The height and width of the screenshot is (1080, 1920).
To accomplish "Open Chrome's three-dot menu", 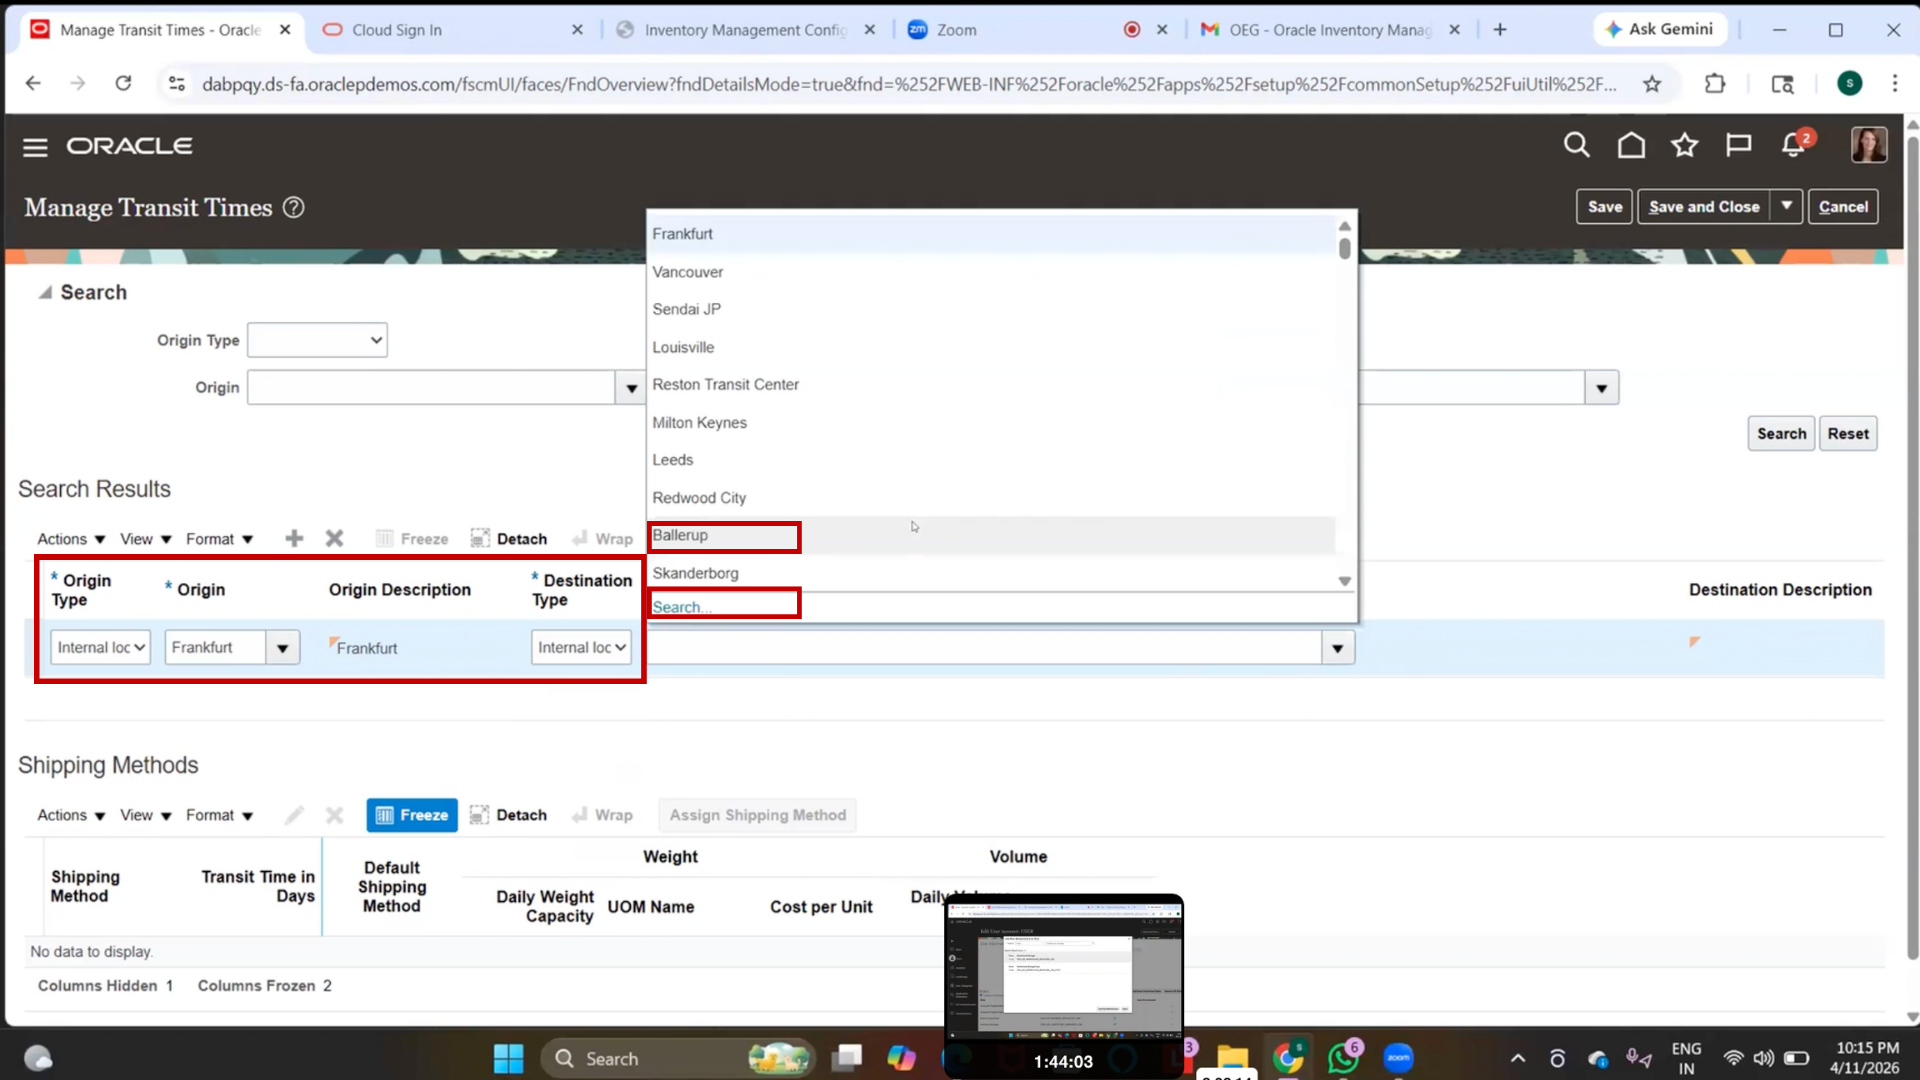I will point(1894,84).
